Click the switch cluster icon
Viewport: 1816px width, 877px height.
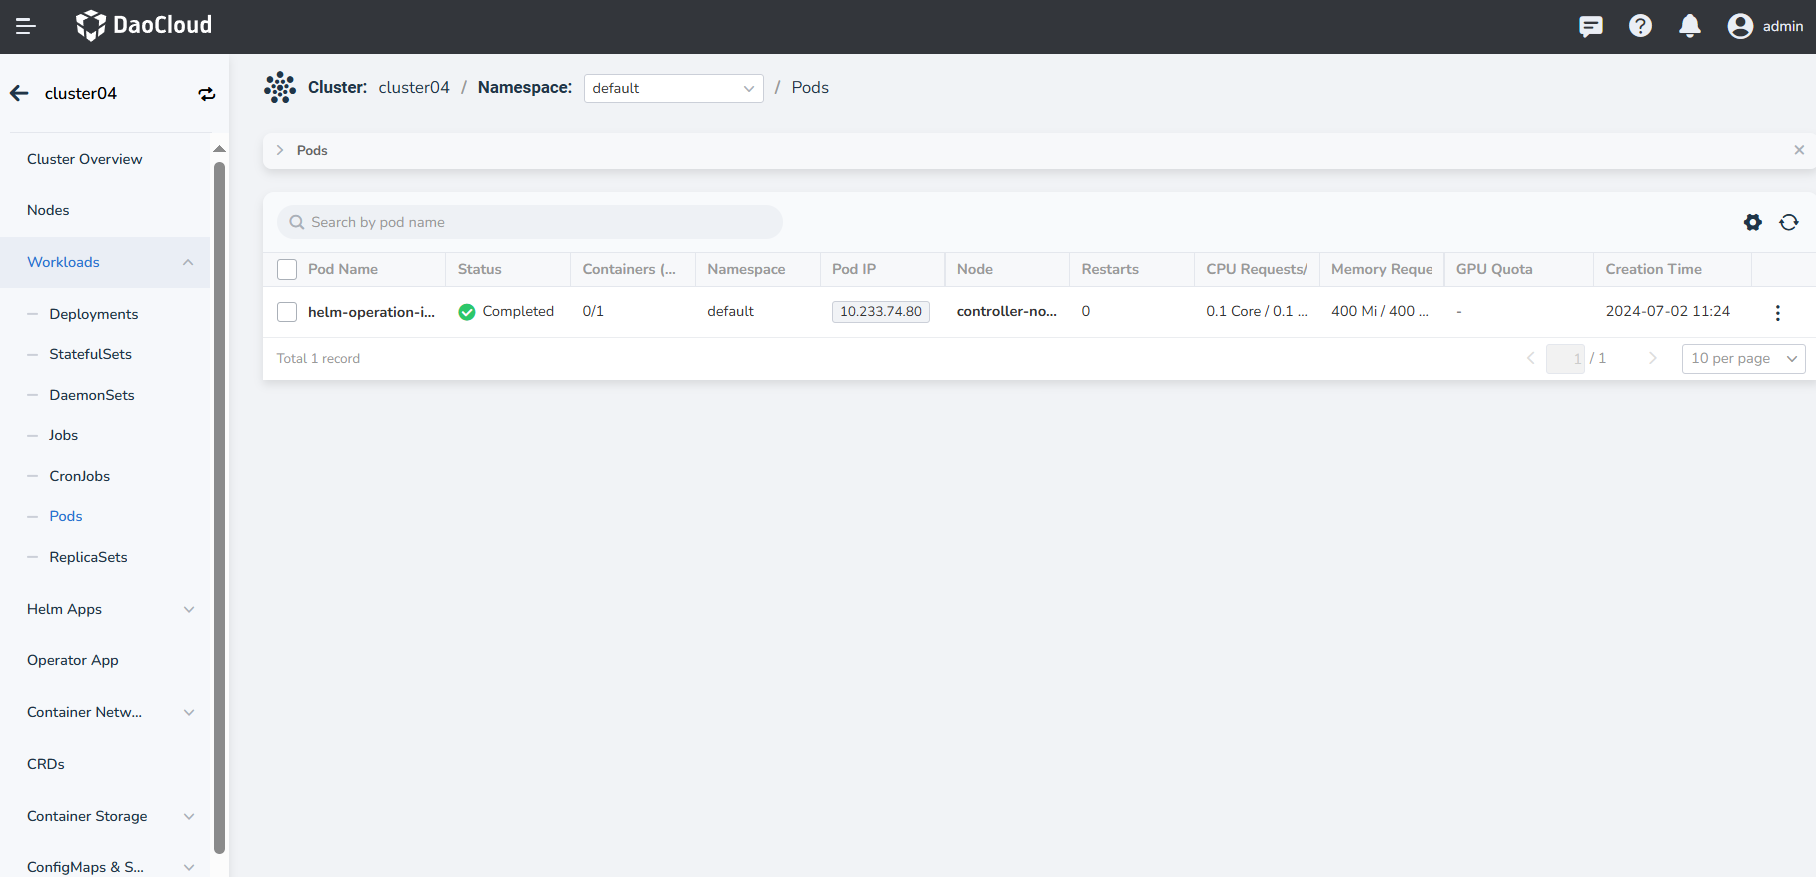point(206,94)
